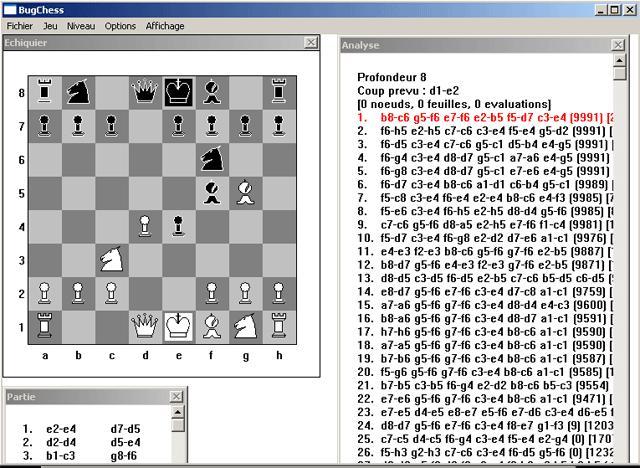Select analysis line 9 c7-c6

coord(485,224)
